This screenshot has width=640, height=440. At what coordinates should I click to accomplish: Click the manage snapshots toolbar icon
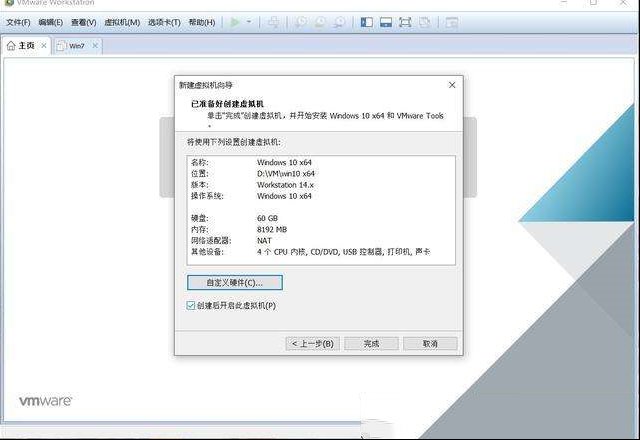click(339, 22)
